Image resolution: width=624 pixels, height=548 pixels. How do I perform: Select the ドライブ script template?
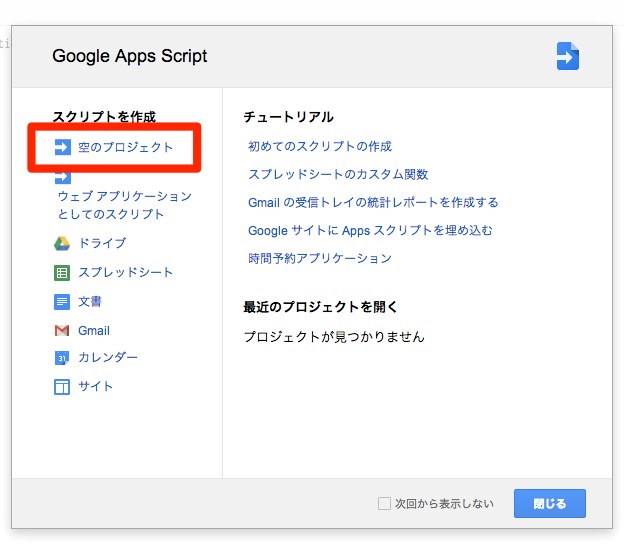pyautogui.click(x=102, y=243)
